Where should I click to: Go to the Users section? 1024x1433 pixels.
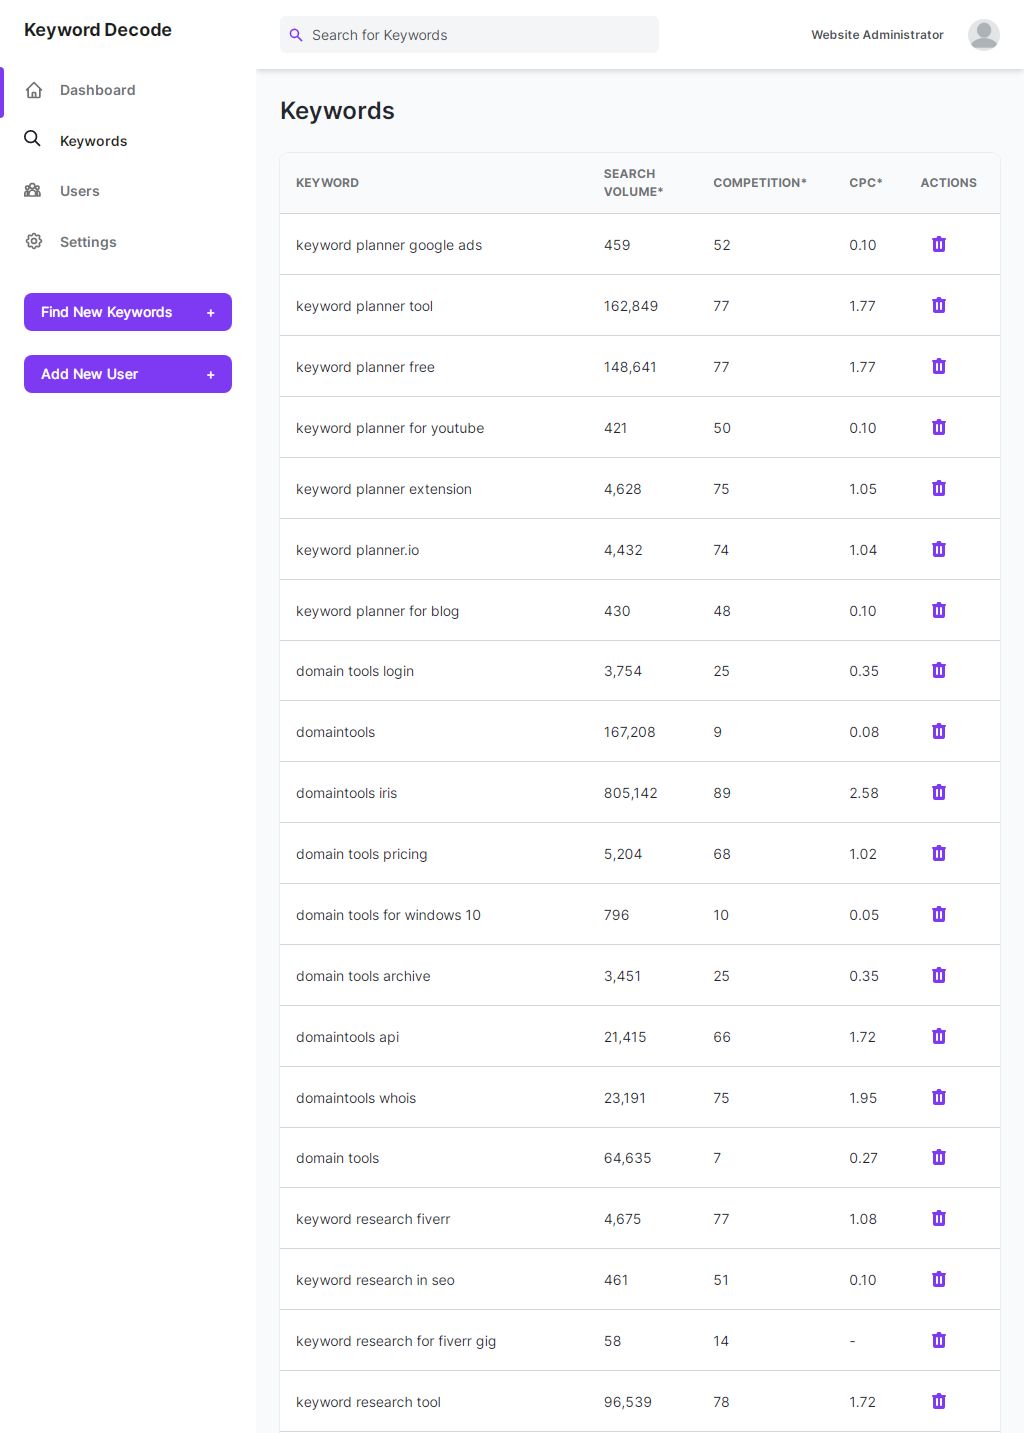point(79,191)
